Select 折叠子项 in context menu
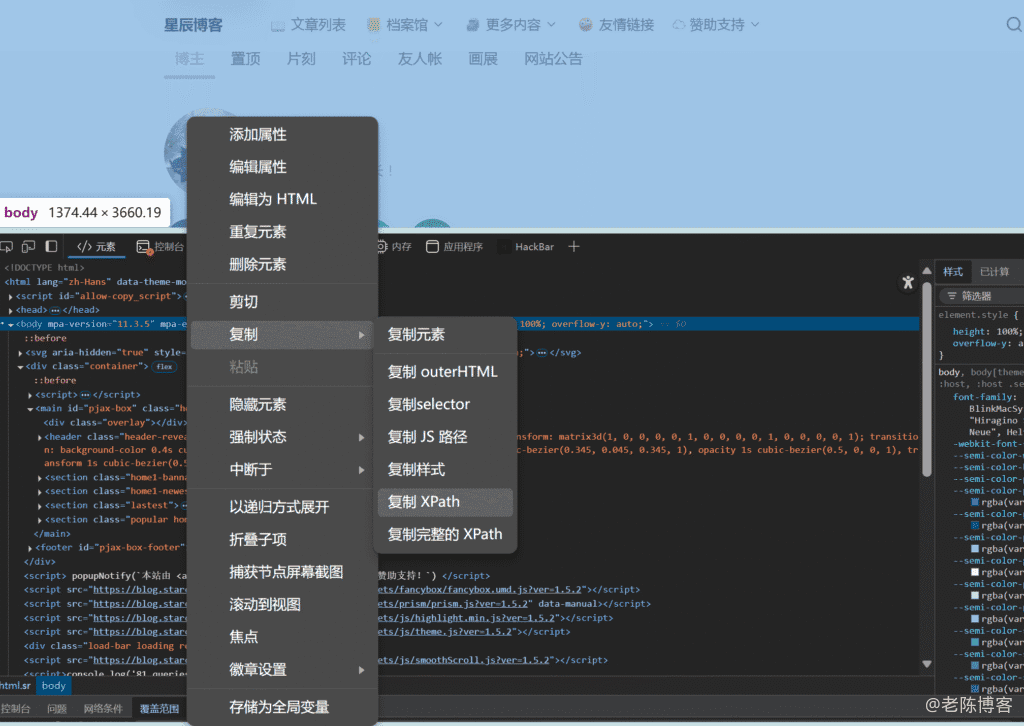 [283, 539]
